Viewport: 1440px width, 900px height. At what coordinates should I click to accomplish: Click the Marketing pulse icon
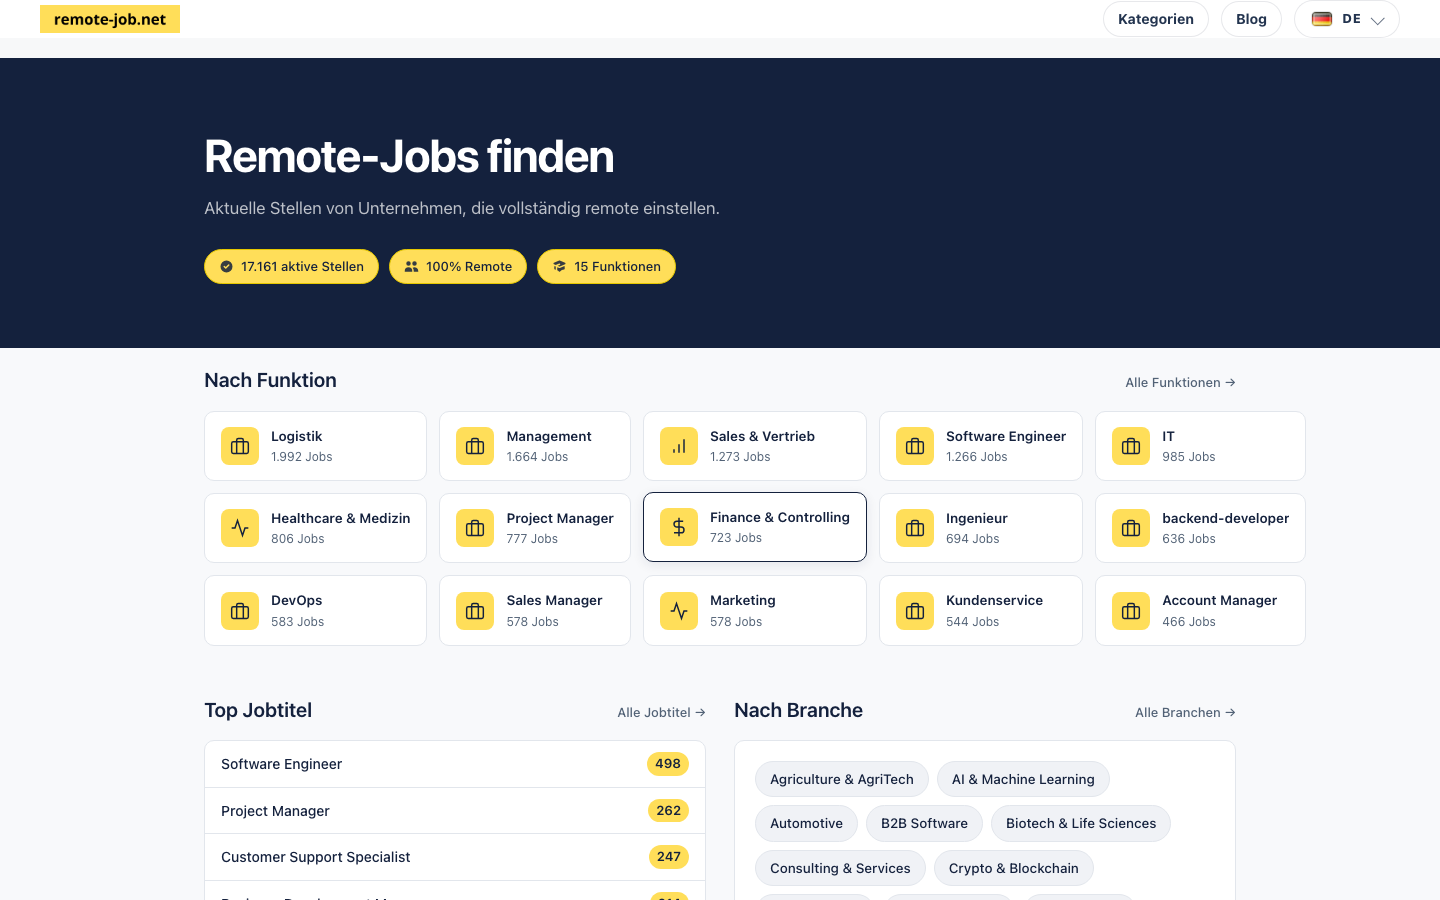coord(679,611)
